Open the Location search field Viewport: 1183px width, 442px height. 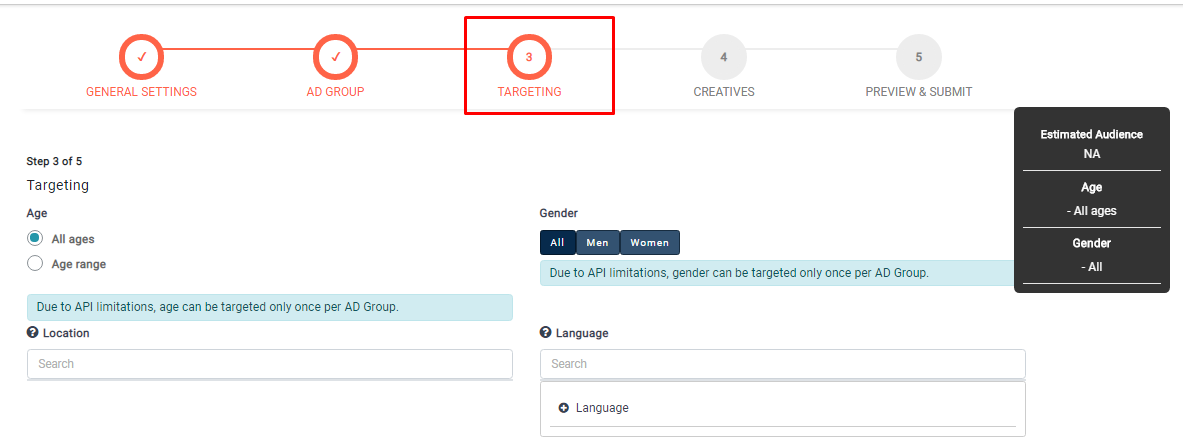[269, 364]
